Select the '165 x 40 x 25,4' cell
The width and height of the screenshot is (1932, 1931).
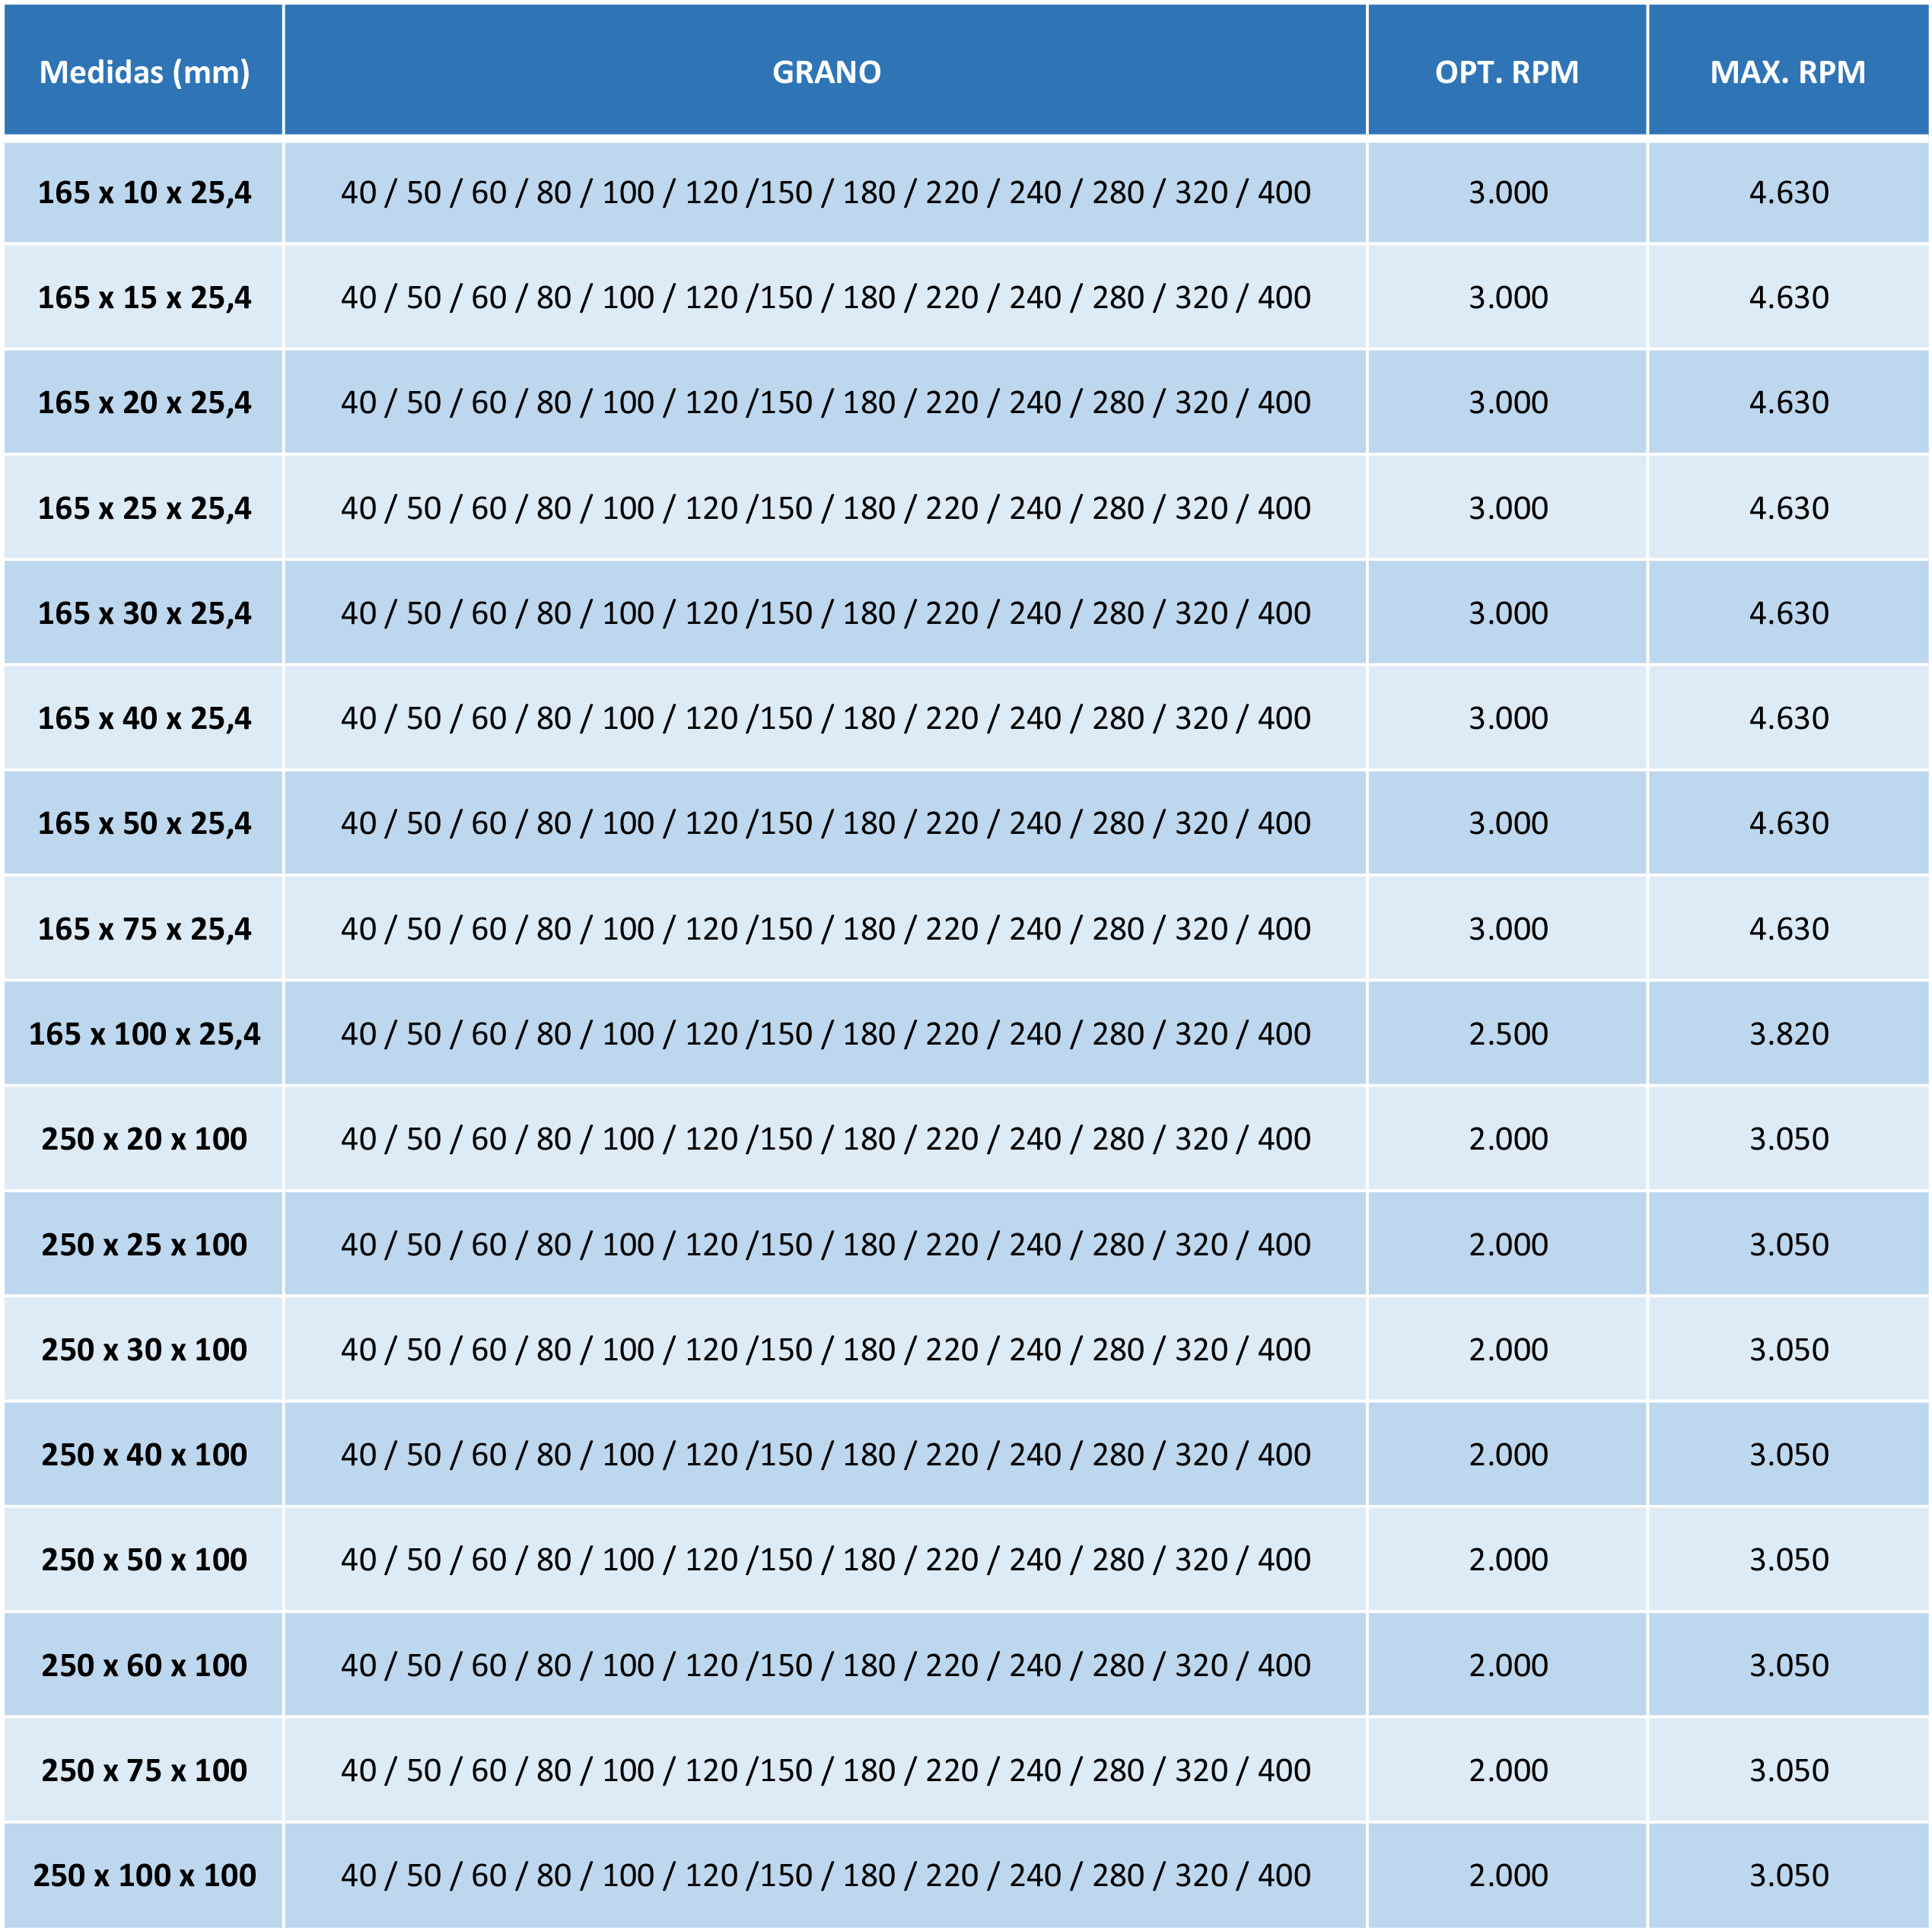coord(144,718)
